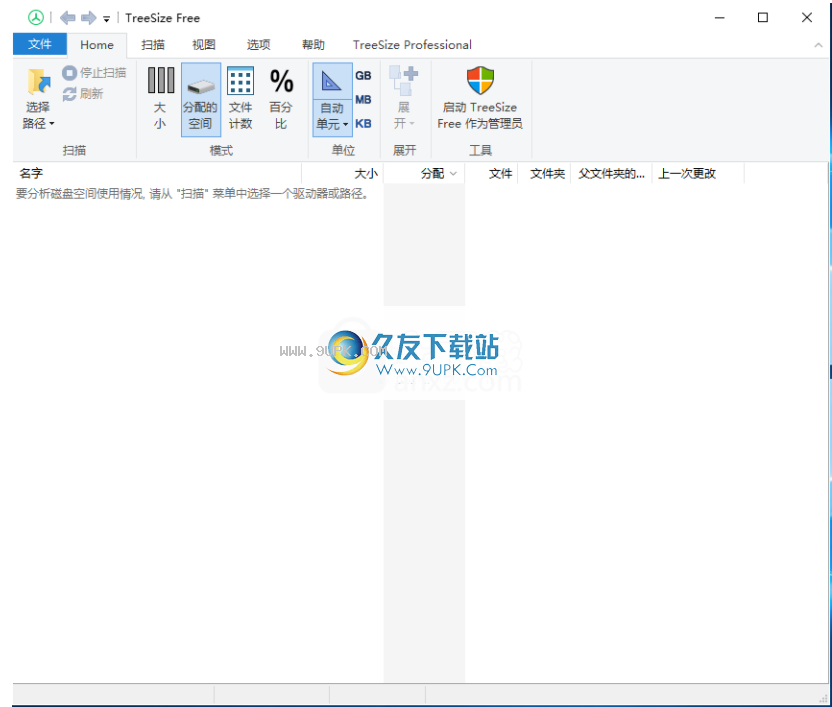Click the window resize grip in status bar
This screenshot has width=832, height=707.
click(824, 699)
